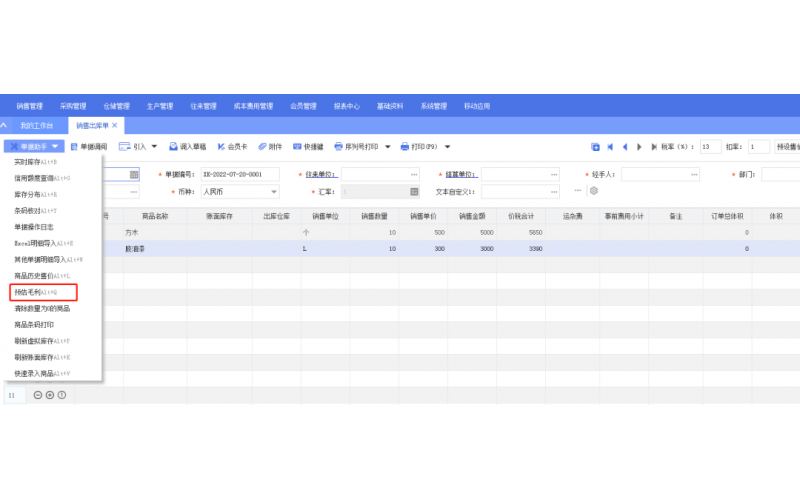
Task: Open 往来单位 field ellipsis picker
Action: [x=414, y=174]
